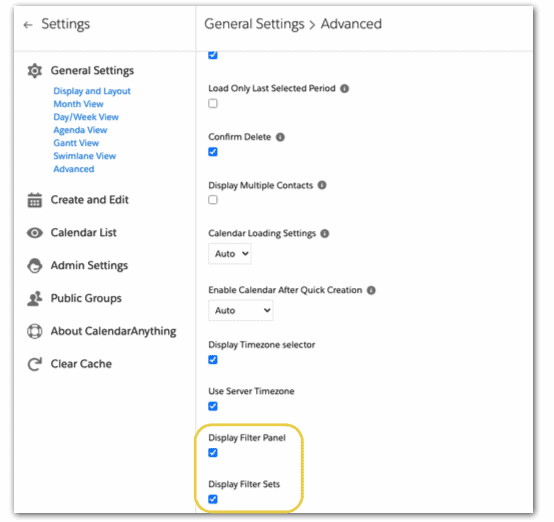Disable the Display Filter Sets checkbox
The width and height of the screenshot is (554, 522).
coord(213,499)
